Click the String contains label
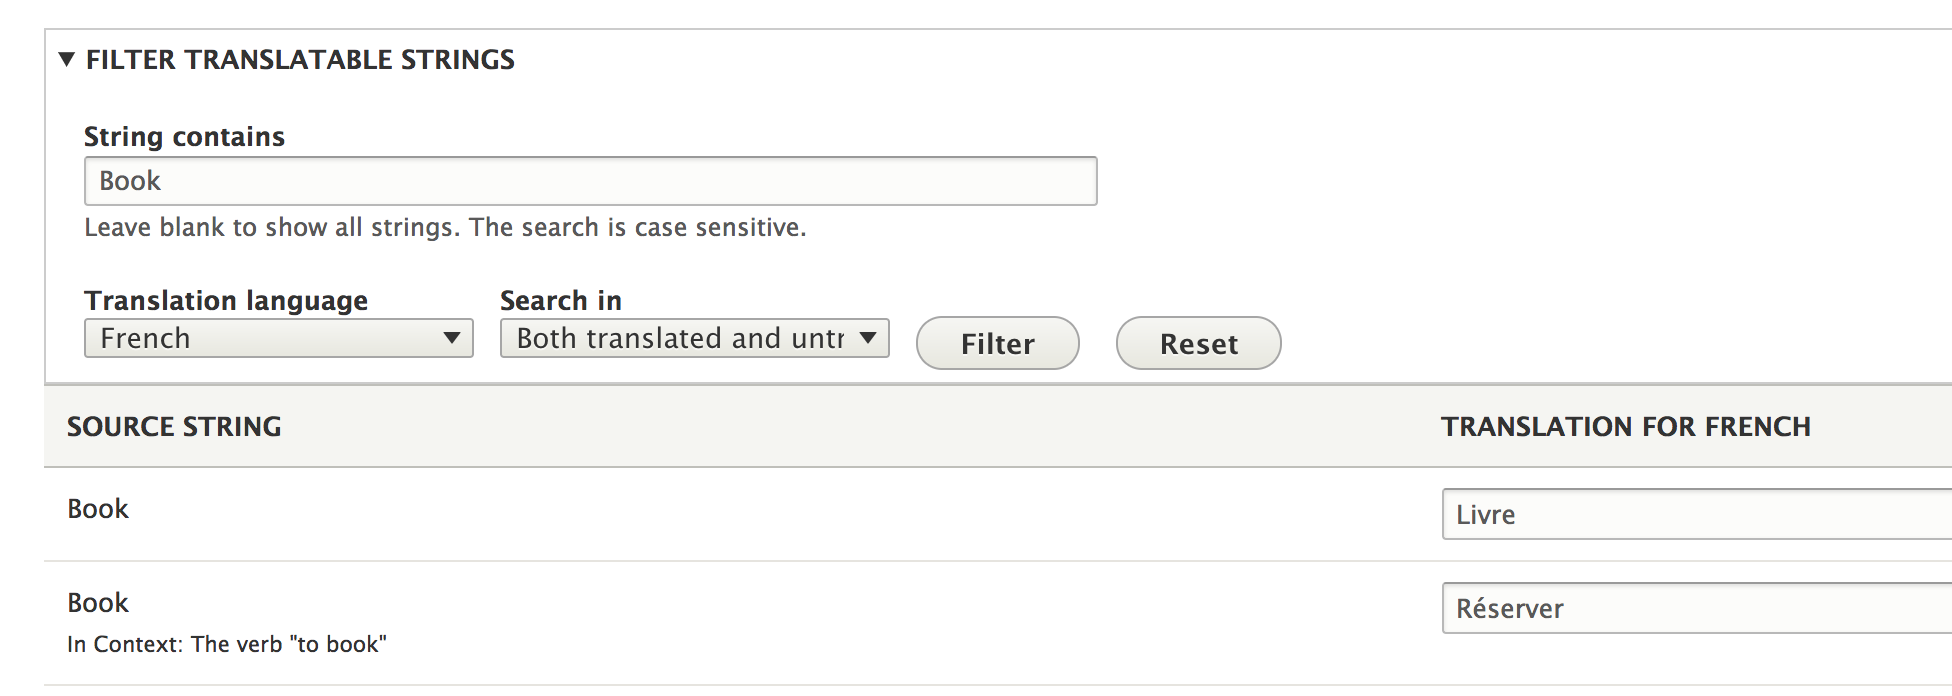1952x696 pixels. [x=184, y=136]
